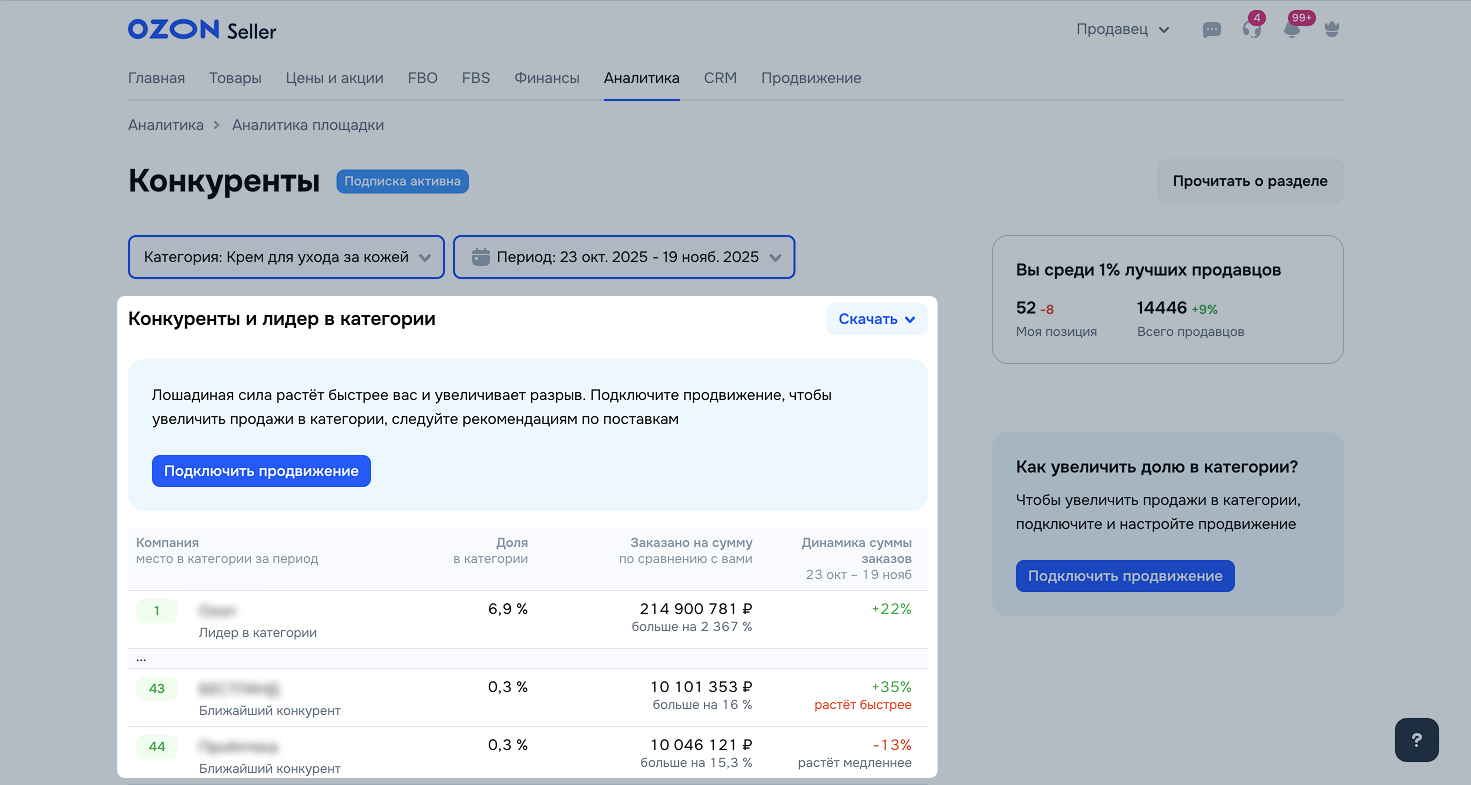Click Подключить продвижение in the right sidebar
Viewport: 1471px width, 785px height.
click(1125, 576)
